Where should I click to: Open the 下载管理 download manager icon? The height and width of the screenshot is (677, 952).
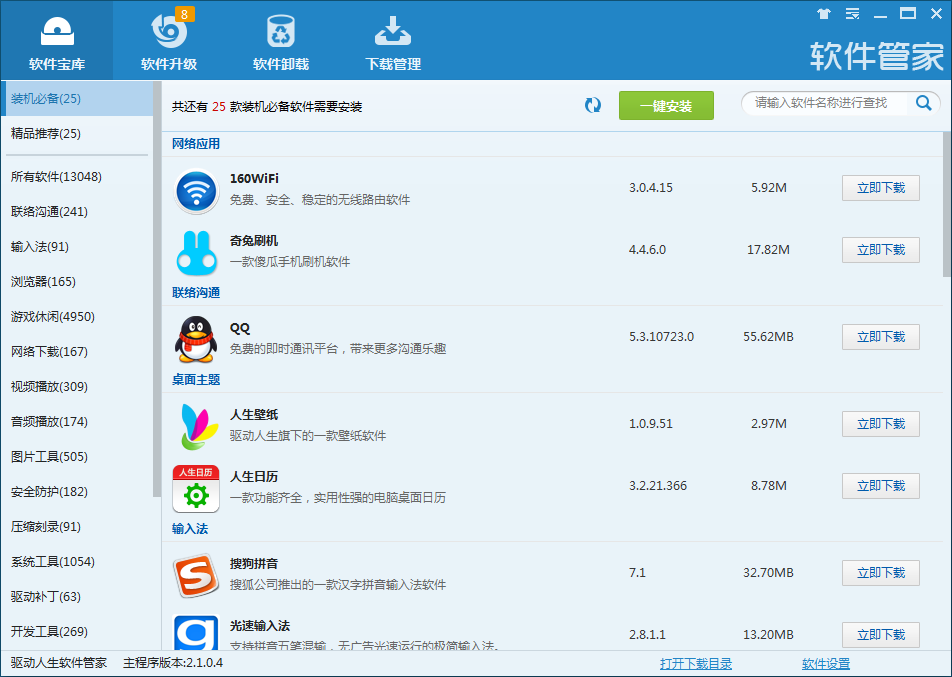(x=391, y=32)
